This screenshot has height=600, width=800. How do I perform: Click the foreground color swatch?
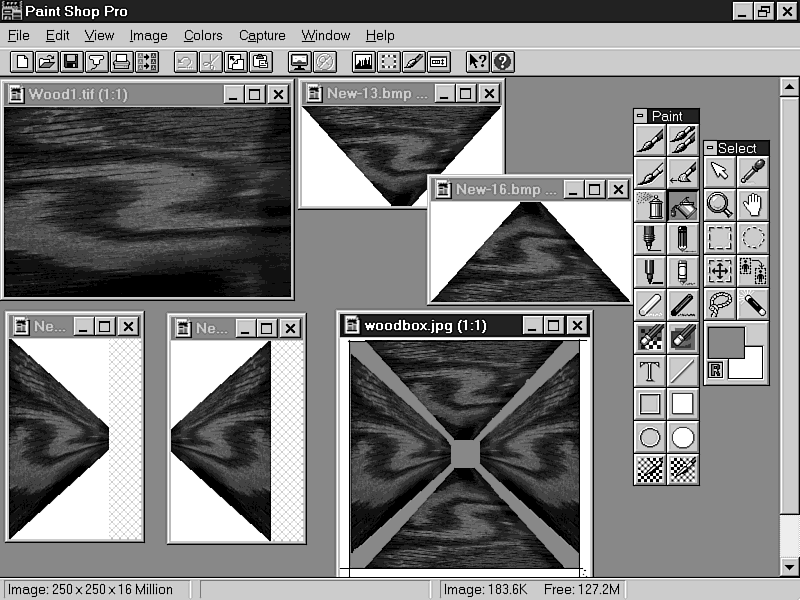tap(724, 342)
